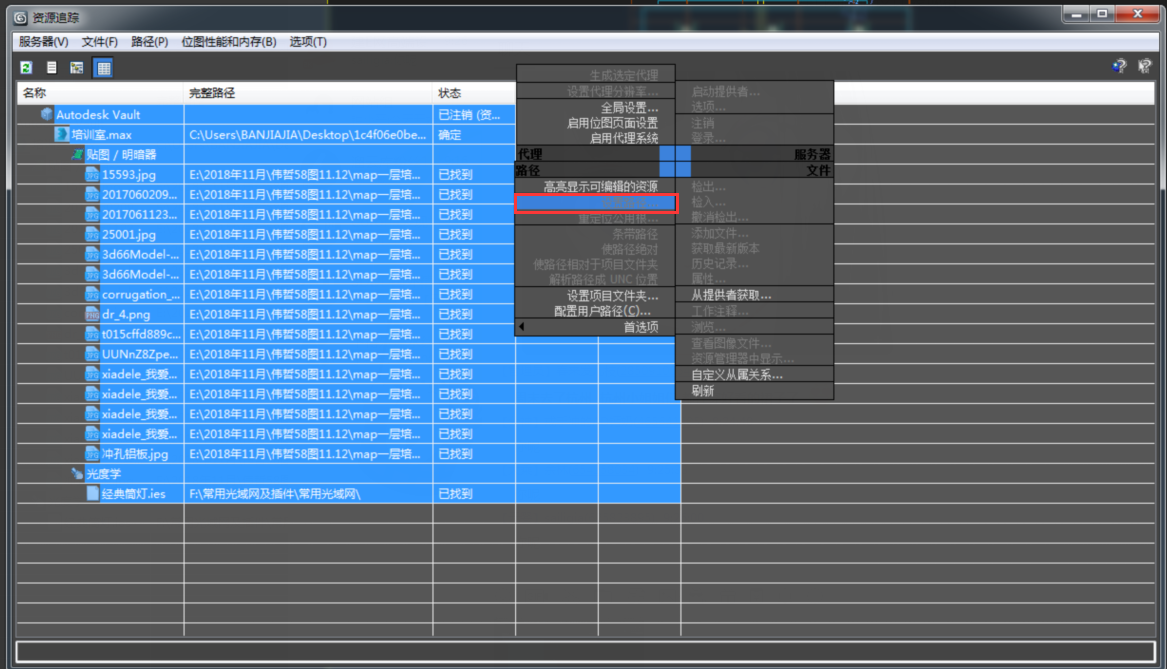Click the what's-this pointer help icon
This screenshot has width=1167, height=669.
1145,67
